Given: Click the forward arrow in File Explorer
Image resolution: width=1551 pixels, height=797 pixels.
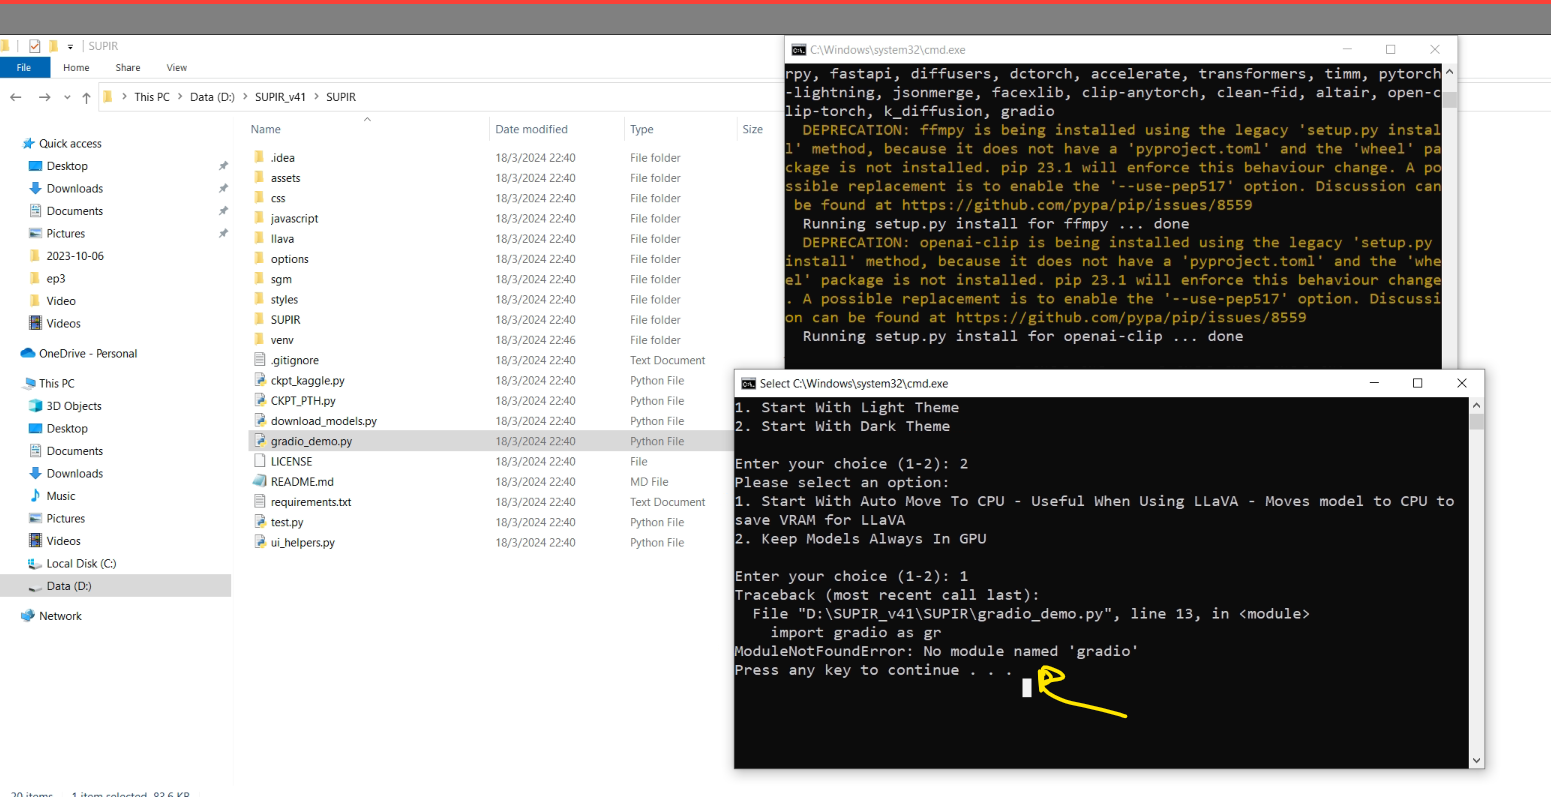Looking at the screenshot, I should point(44,97).
